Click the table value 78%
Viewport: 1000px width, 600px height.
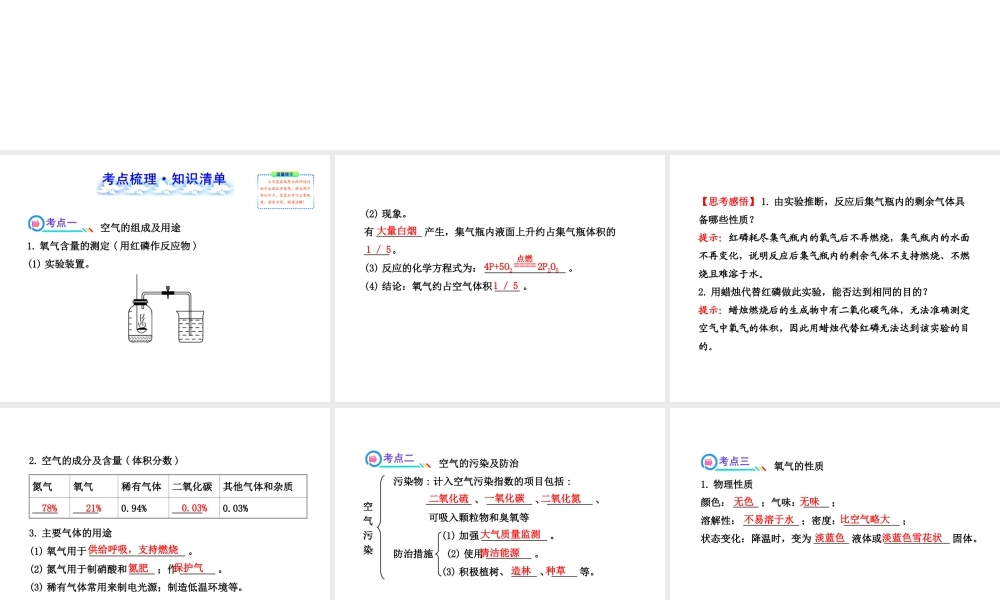pyautogui.click(x=49, y=508)
